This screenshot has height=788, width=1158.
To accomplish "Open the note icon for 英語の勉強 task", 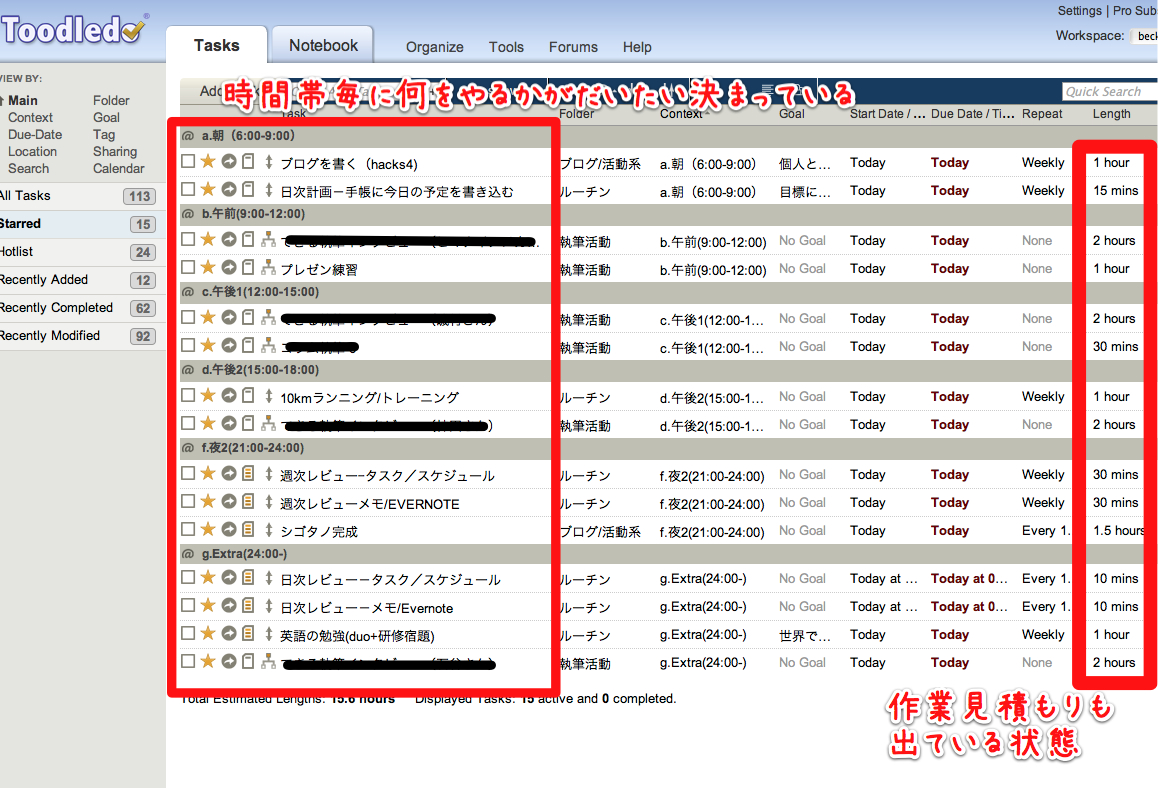I will 248,634.
